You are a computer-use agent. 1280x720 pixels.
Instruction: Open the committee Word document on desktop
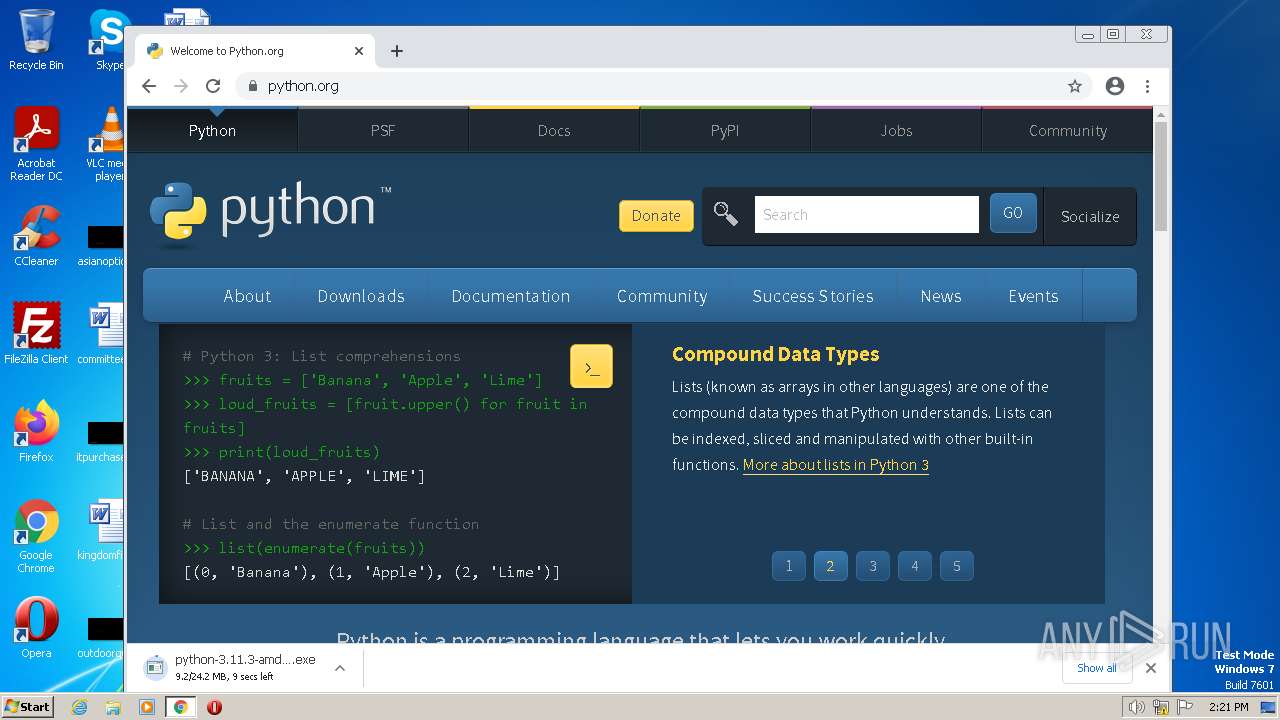click(101, 333)
